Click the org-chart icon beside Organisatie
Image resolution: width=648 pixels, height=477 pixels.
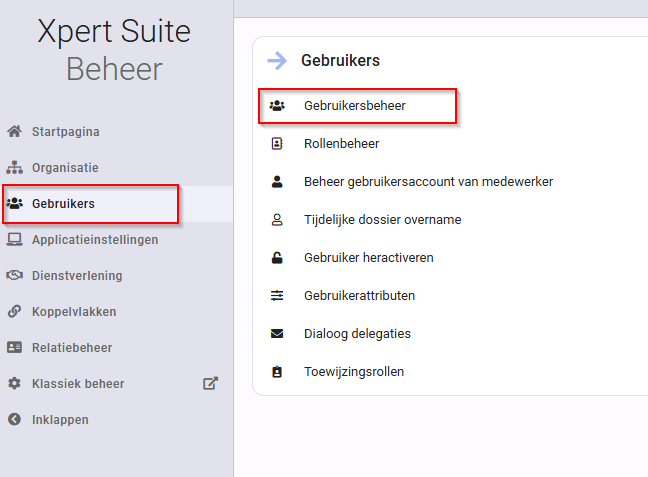[14, 167]
